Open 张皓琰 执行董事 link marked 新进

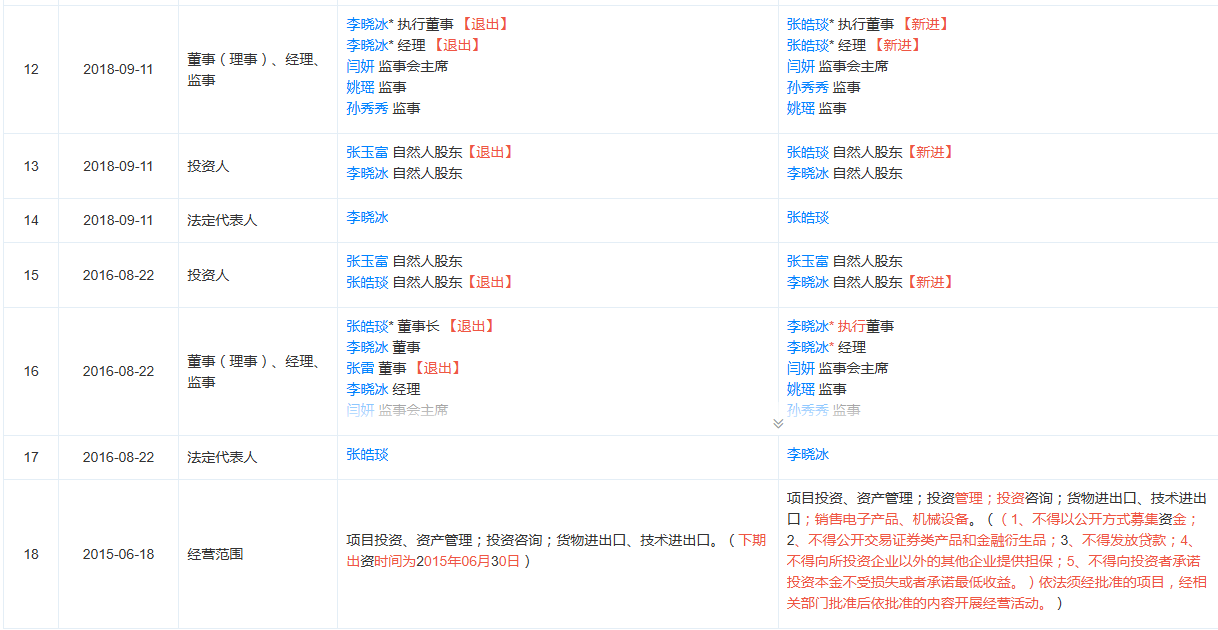(807, 24)
